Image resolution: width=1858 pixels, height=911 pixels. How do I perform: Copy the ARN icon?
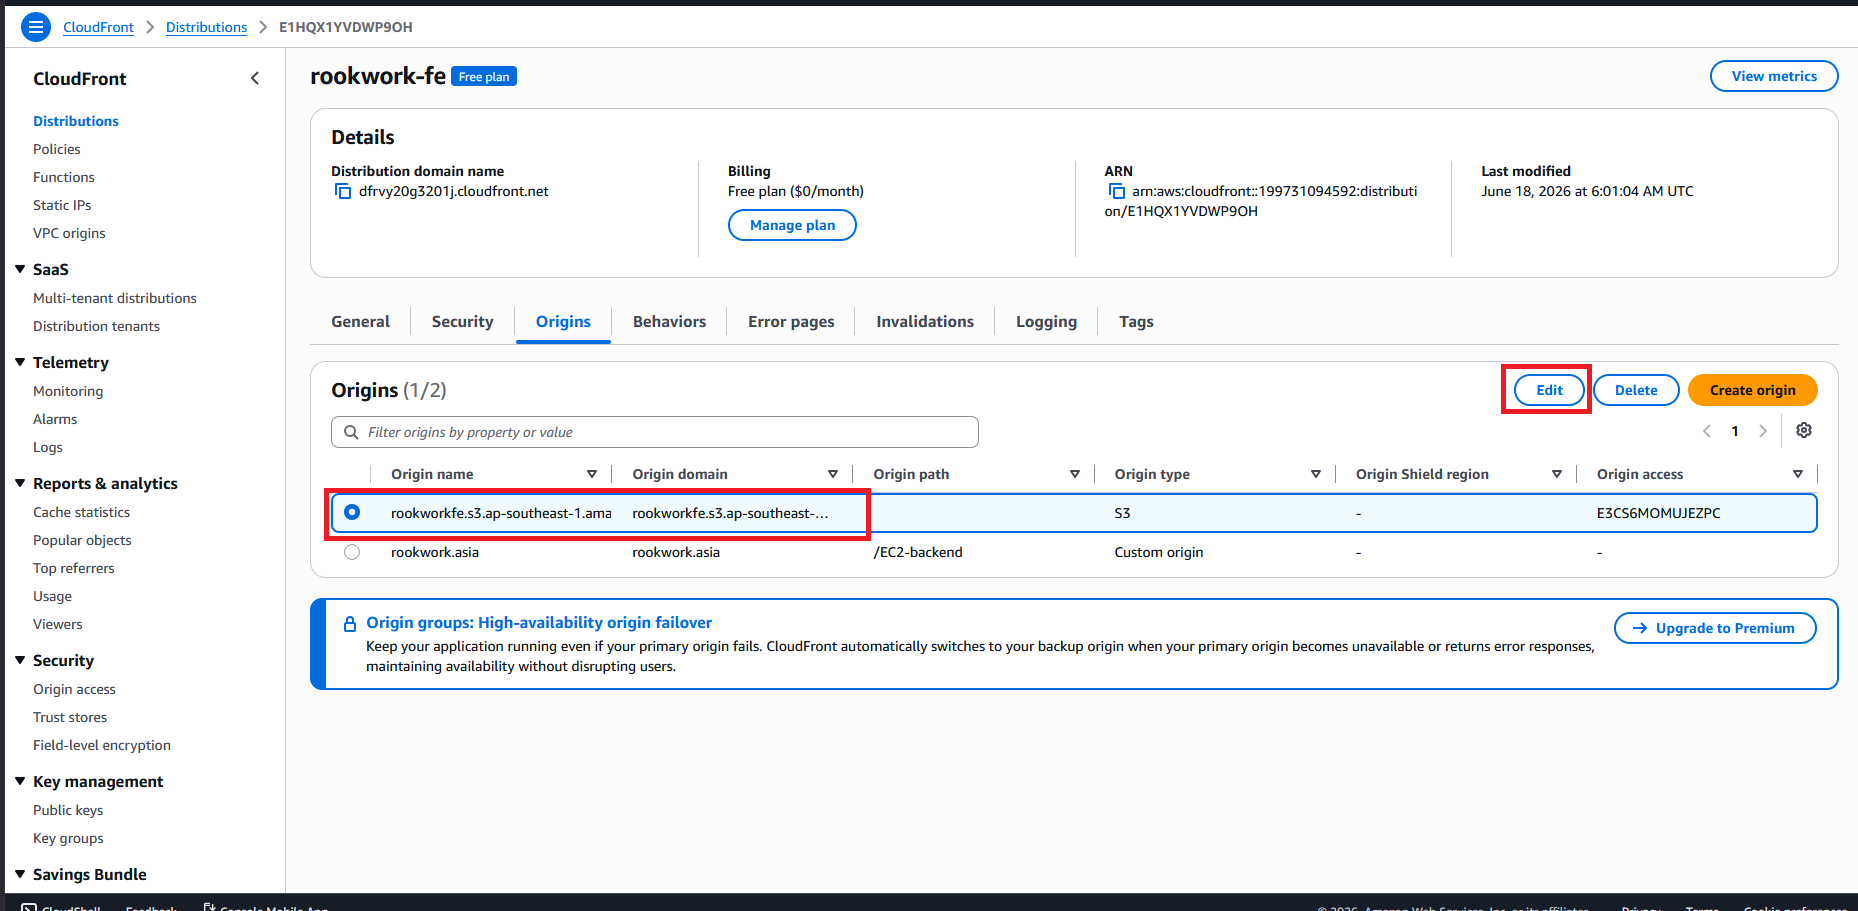point(1116,191)
